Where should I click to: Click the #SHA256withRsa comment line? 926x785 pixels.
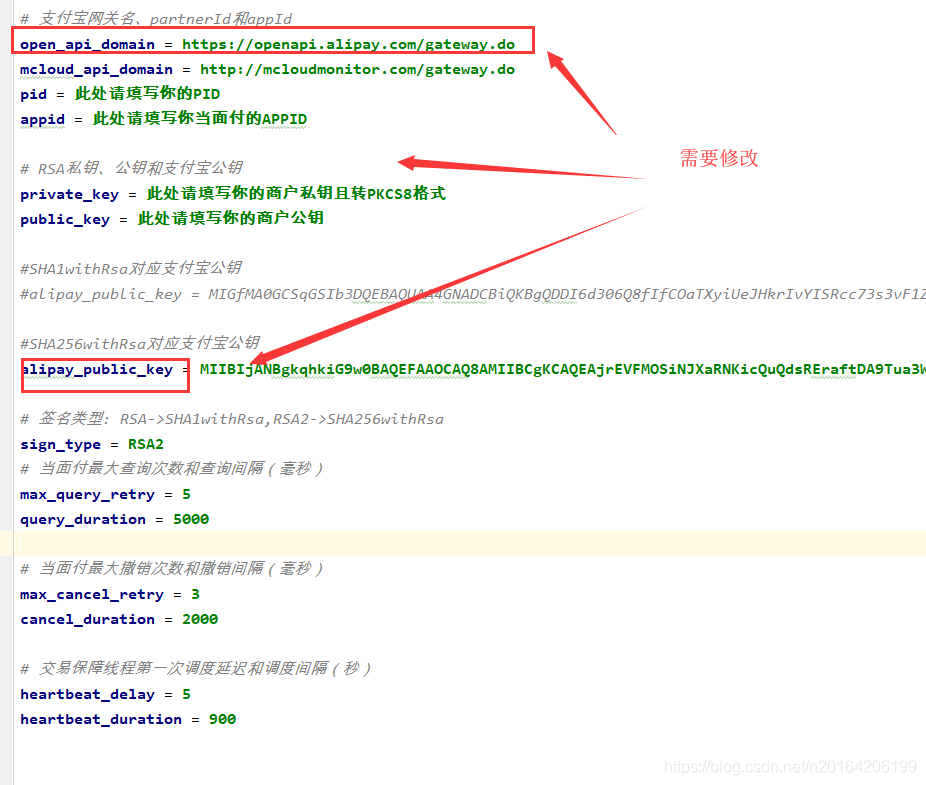point(139,343)
